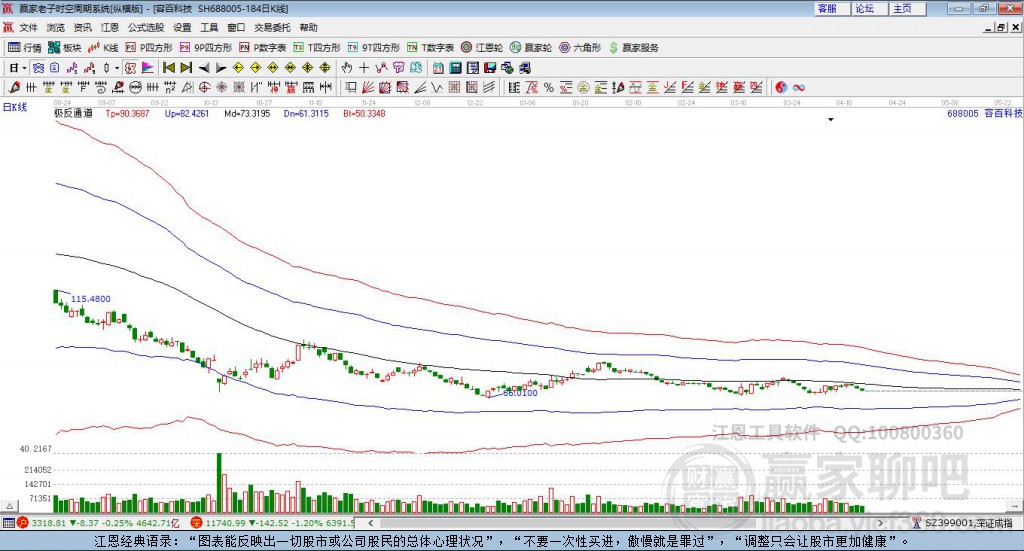
Task: Toggle the pressed blue pattern button beside 日
Action: click(39, 68)
